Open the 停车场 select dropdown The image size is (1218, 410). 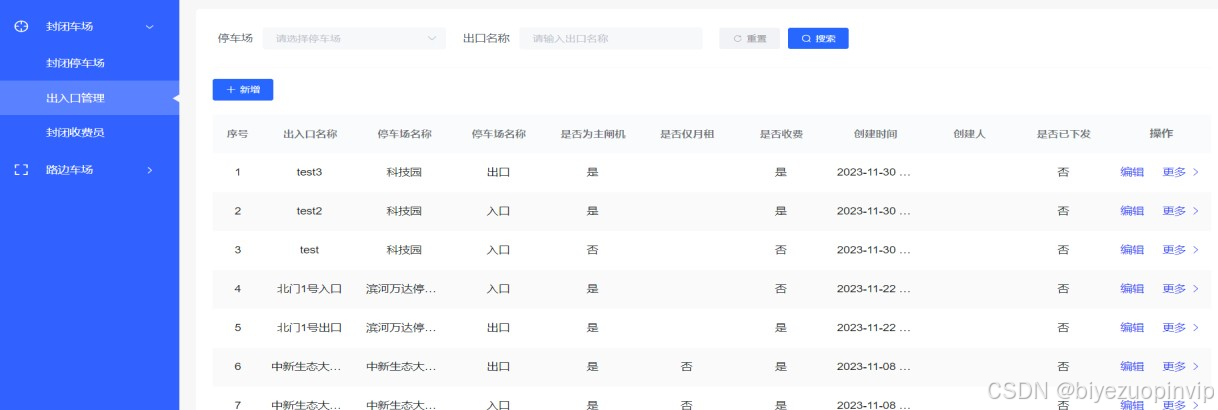(x=354, y=38)
